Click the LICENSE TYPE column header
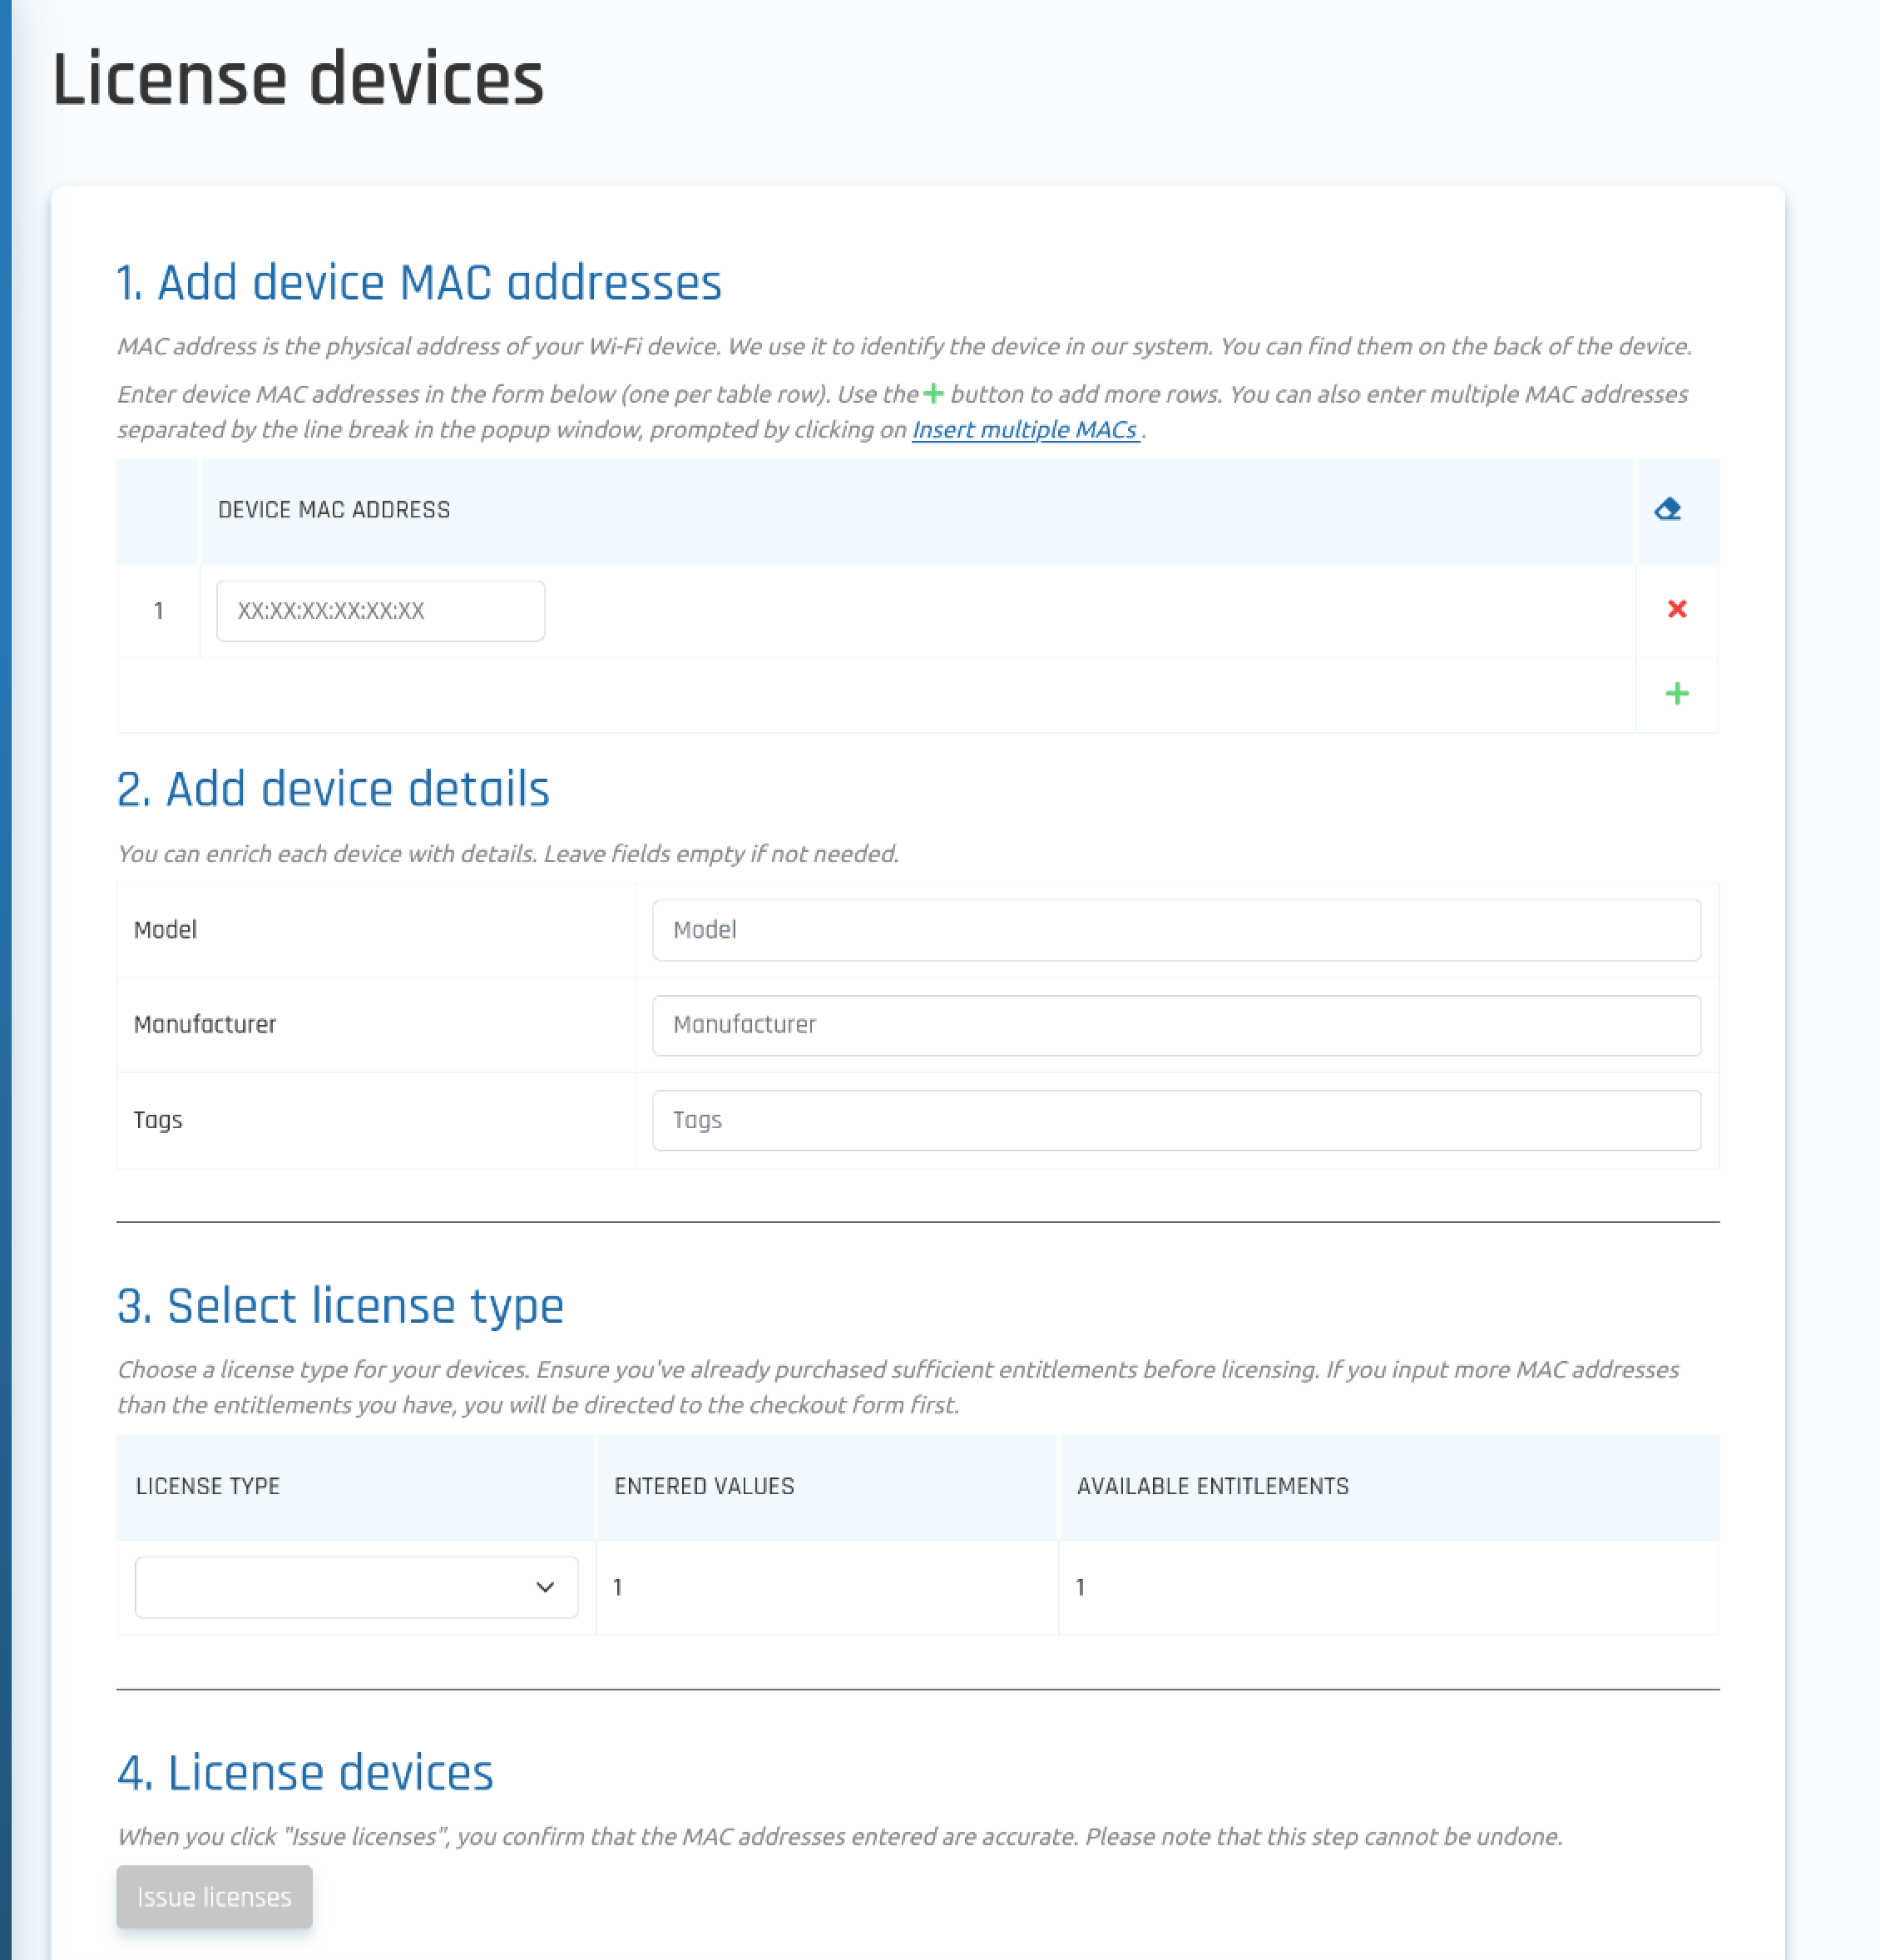This screenshot has width=1880, height=1960. (x=208, y=1486)
